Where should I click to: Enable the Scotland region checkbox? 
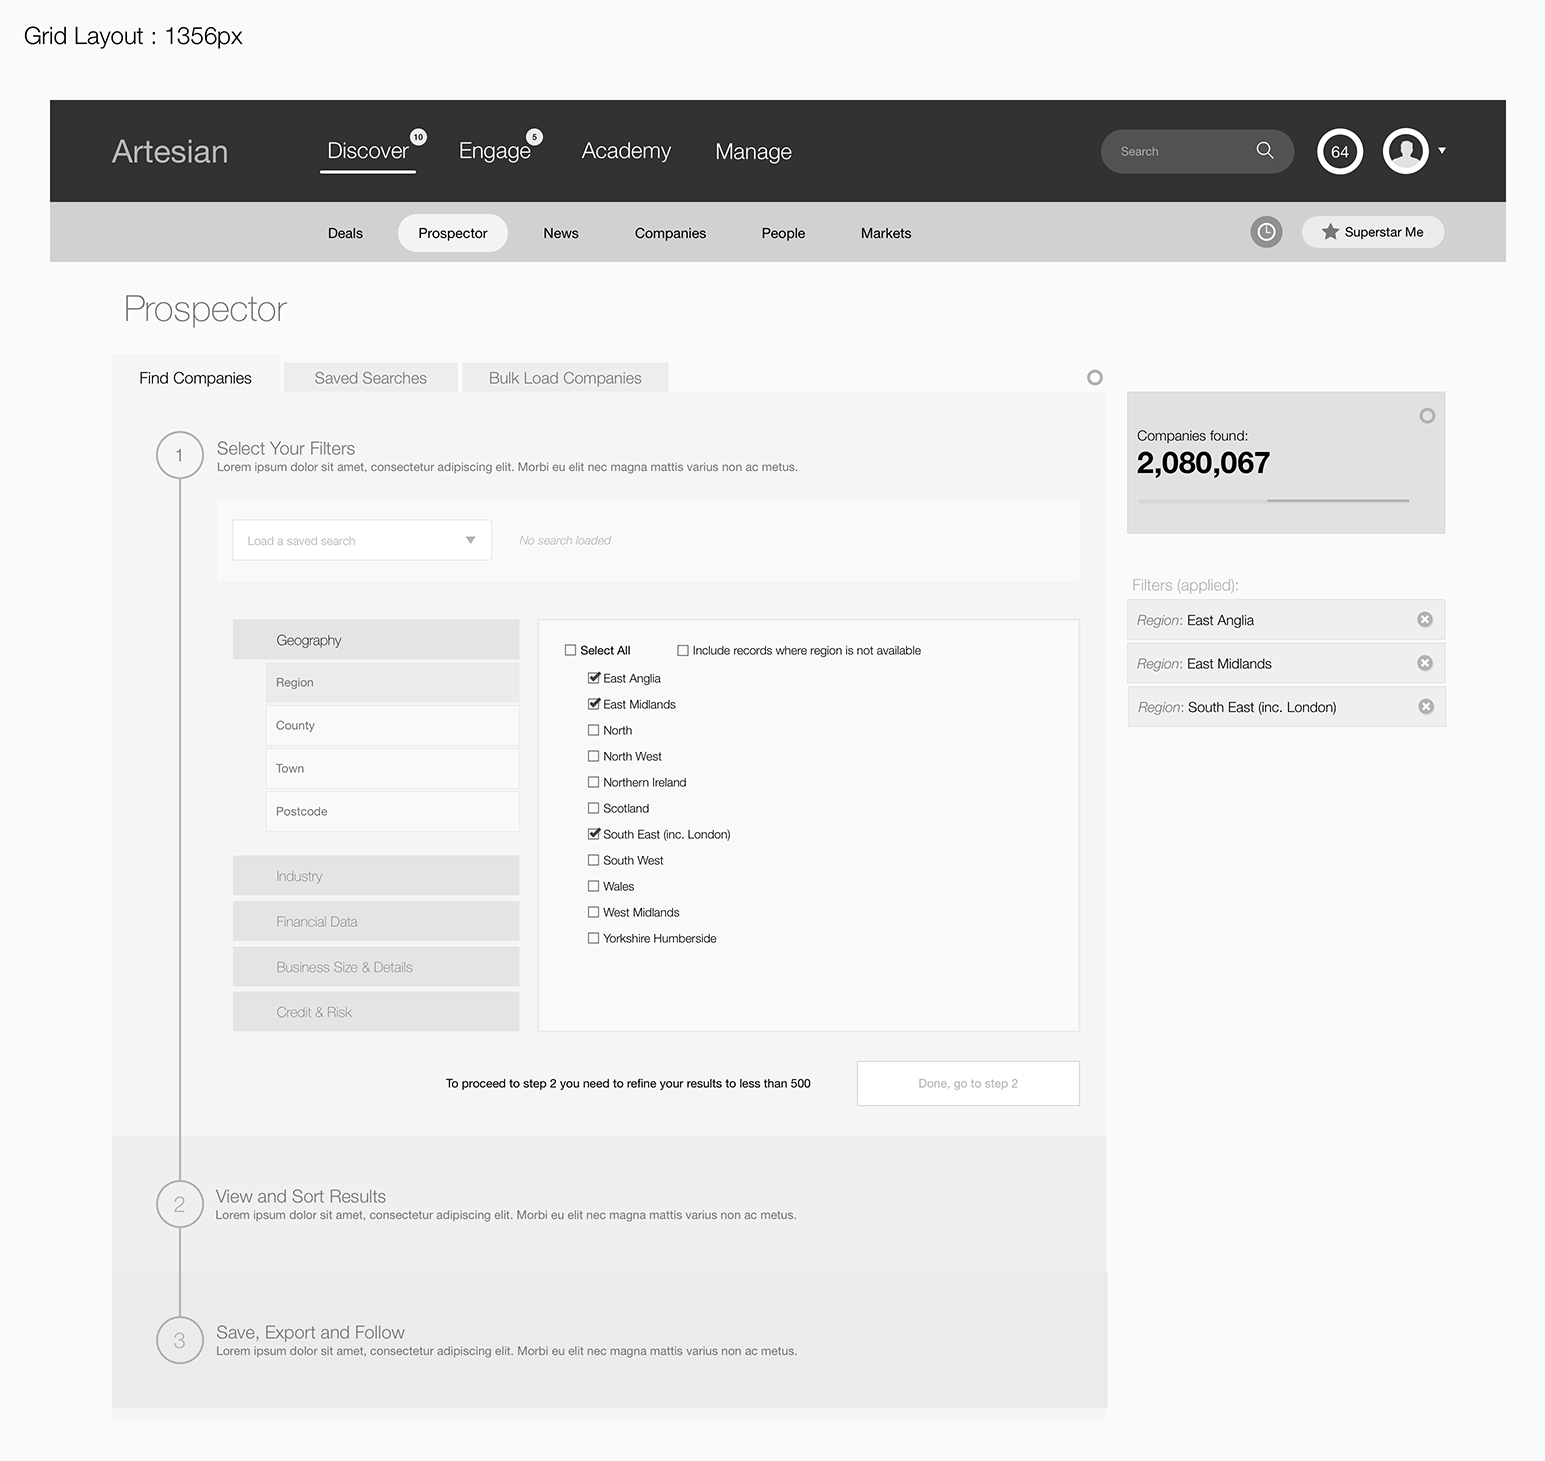(x=594, y=808)
